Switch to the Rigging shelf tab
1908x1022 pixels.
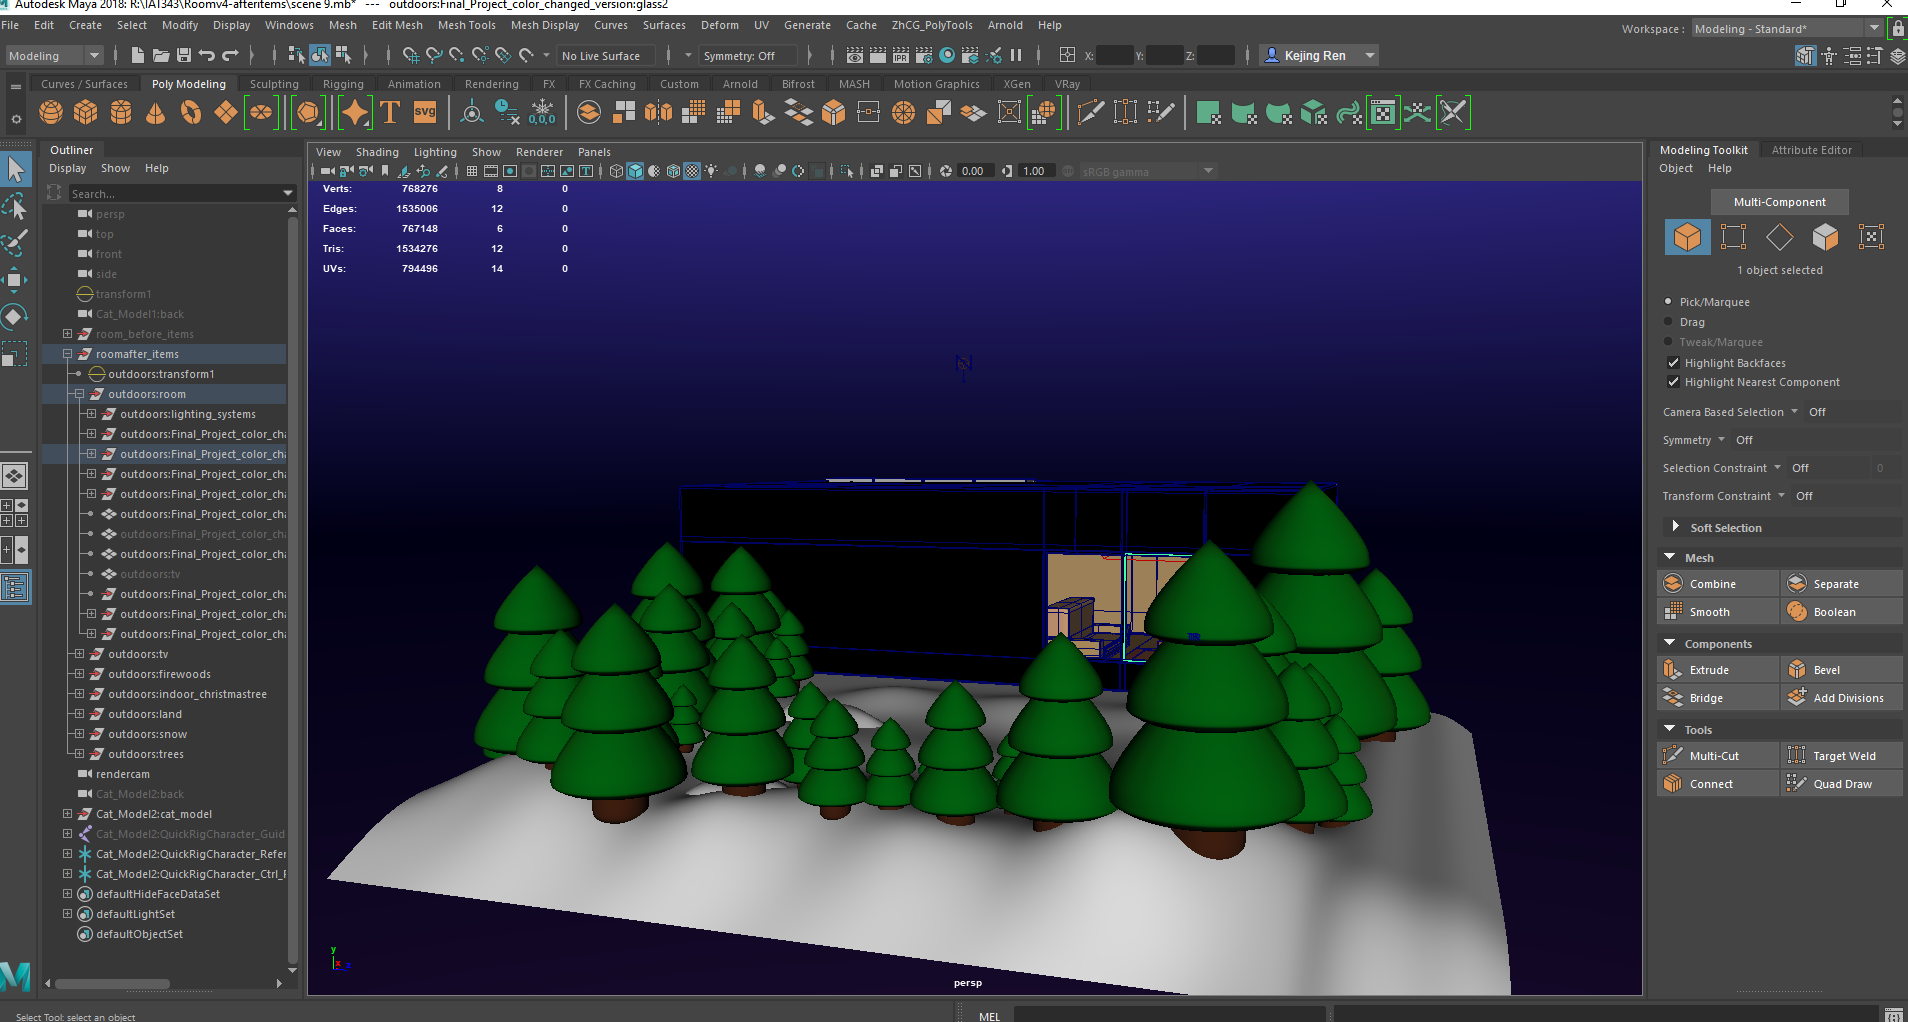[343, 84]
